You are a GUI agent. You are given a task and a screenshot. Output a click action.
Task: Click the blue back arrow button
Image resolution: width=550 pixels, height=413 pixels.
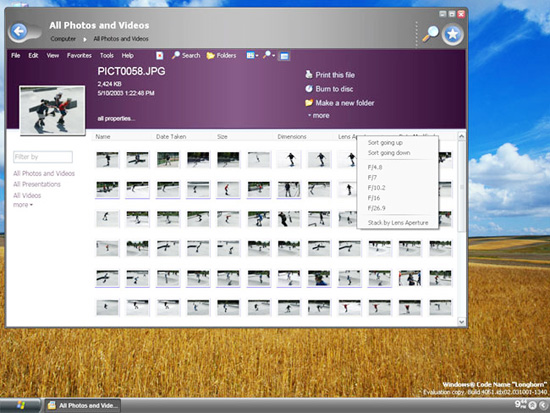click(19, 32)
